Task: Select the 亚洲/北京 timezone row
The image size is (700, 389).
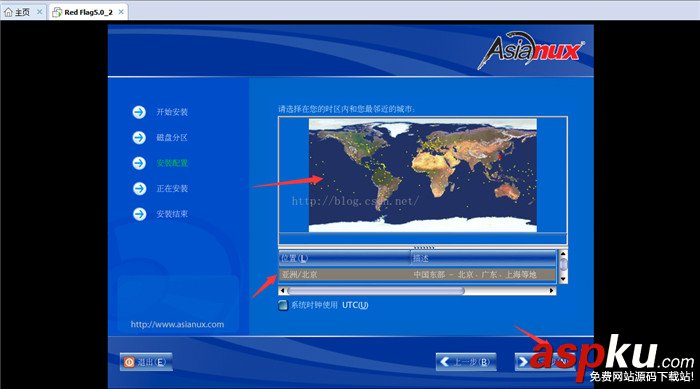Action: click(x=417, y=275)
